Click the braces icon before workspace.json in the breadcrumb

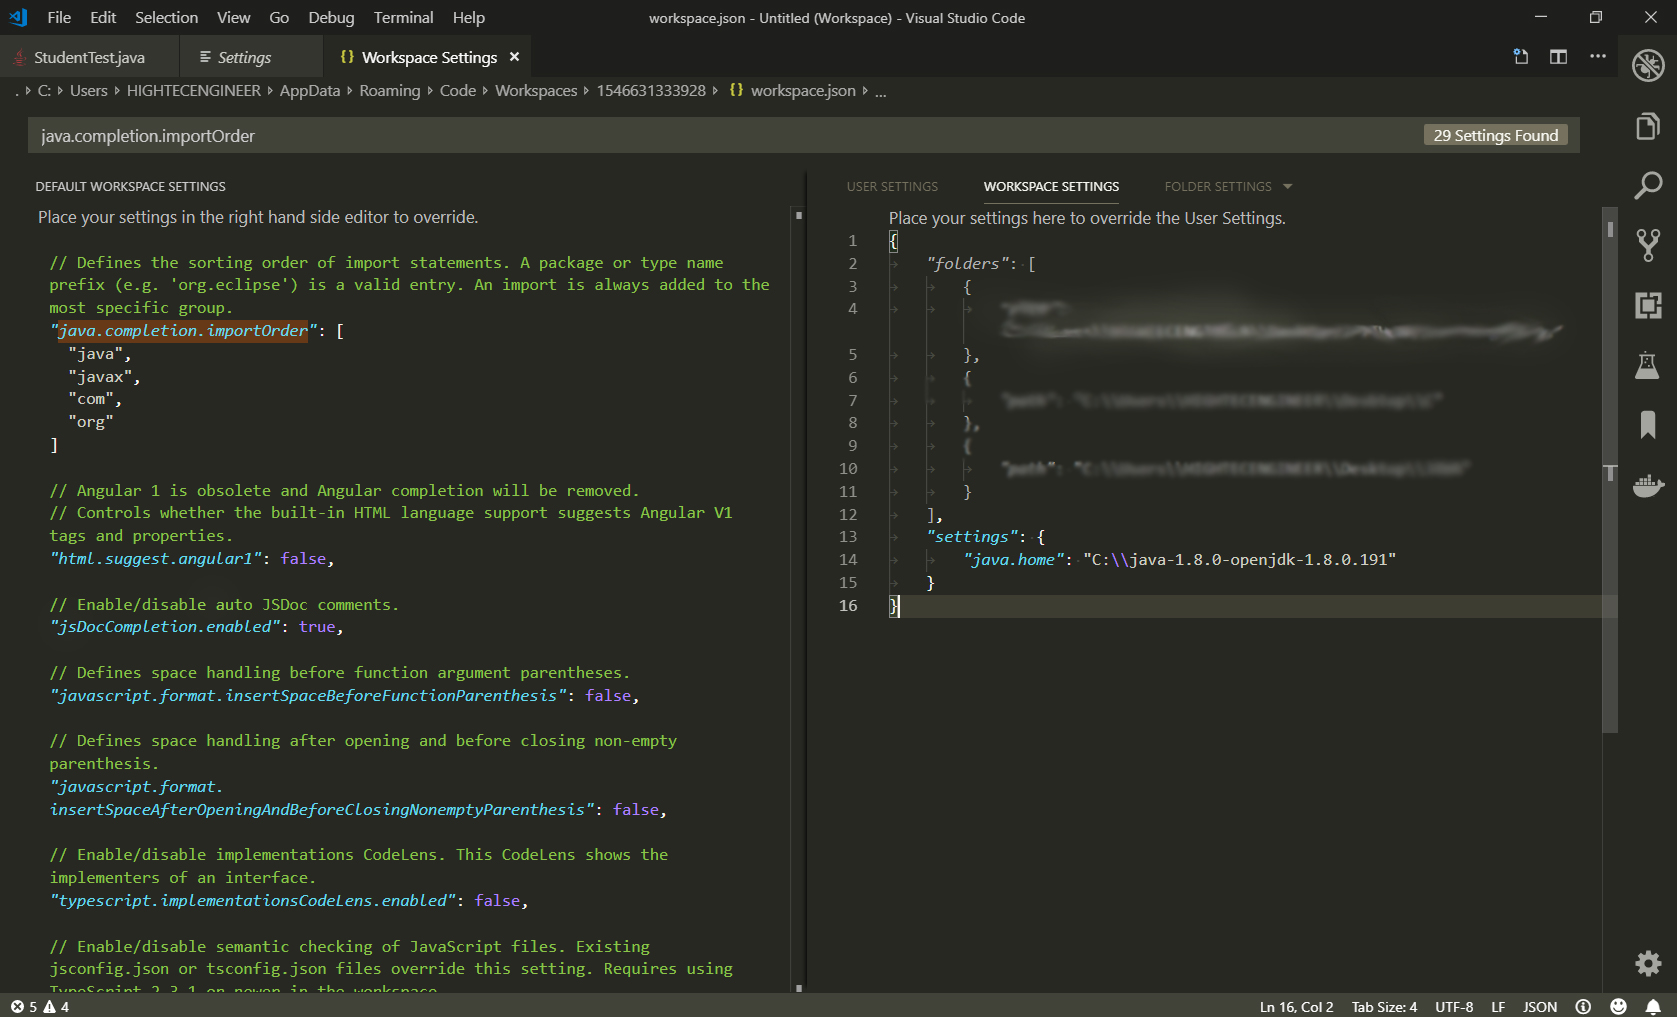tap(736, 90)
